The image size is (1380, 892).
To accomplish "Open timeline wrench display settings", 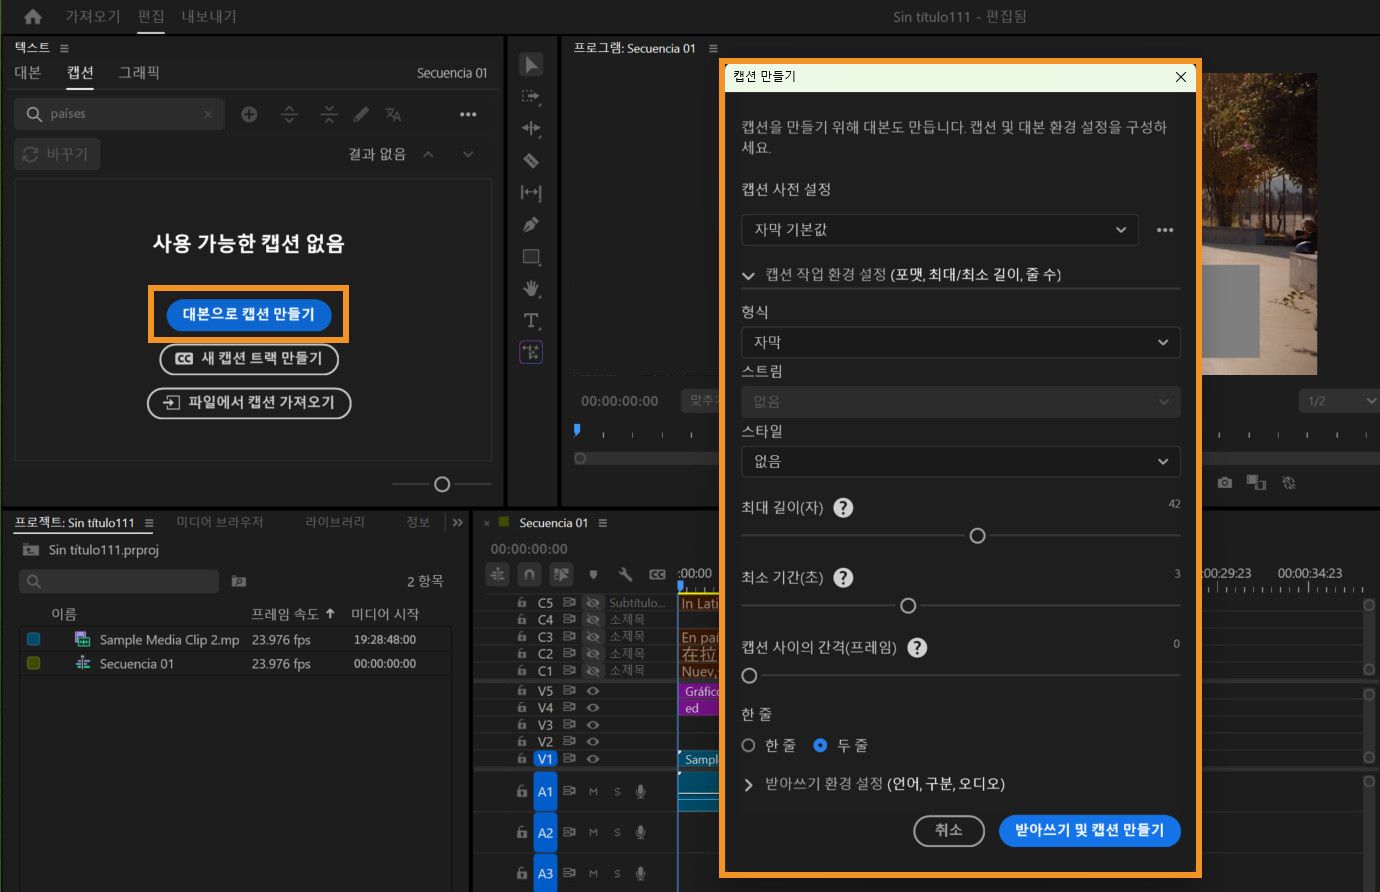I will [x=625, y=574].
